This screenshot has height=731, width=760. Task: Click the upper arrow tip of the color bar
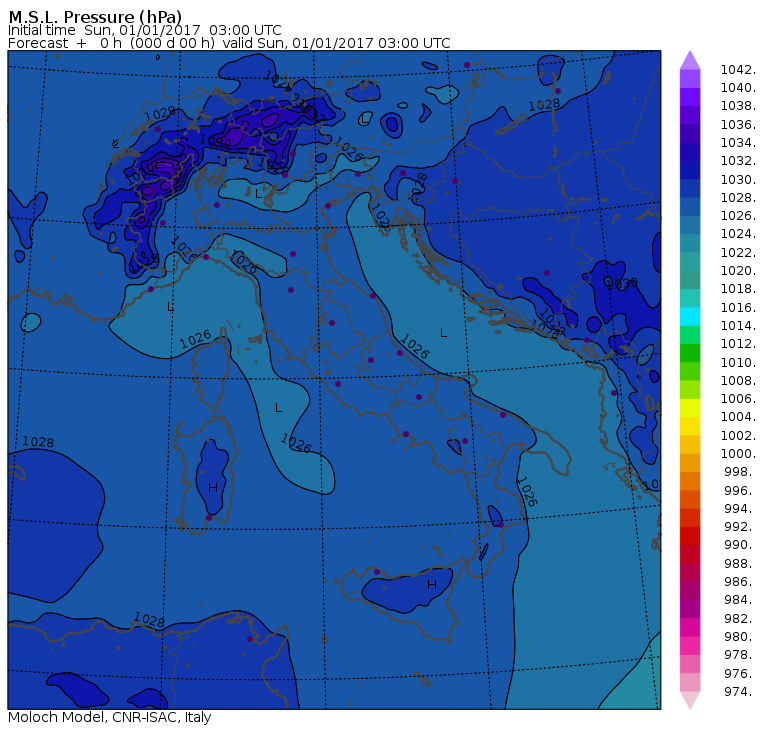(690, 59)
